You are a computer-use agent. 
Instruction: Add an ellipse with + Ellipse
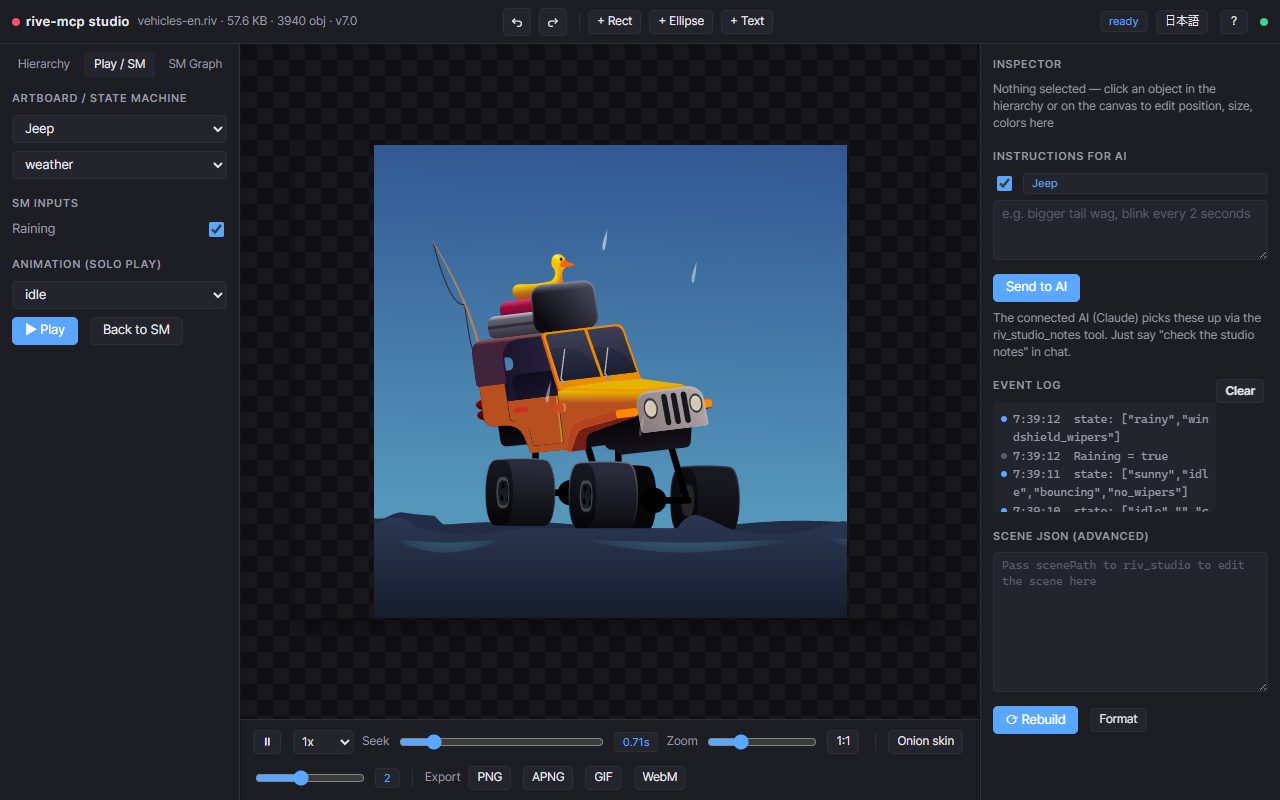pos(681,21)
